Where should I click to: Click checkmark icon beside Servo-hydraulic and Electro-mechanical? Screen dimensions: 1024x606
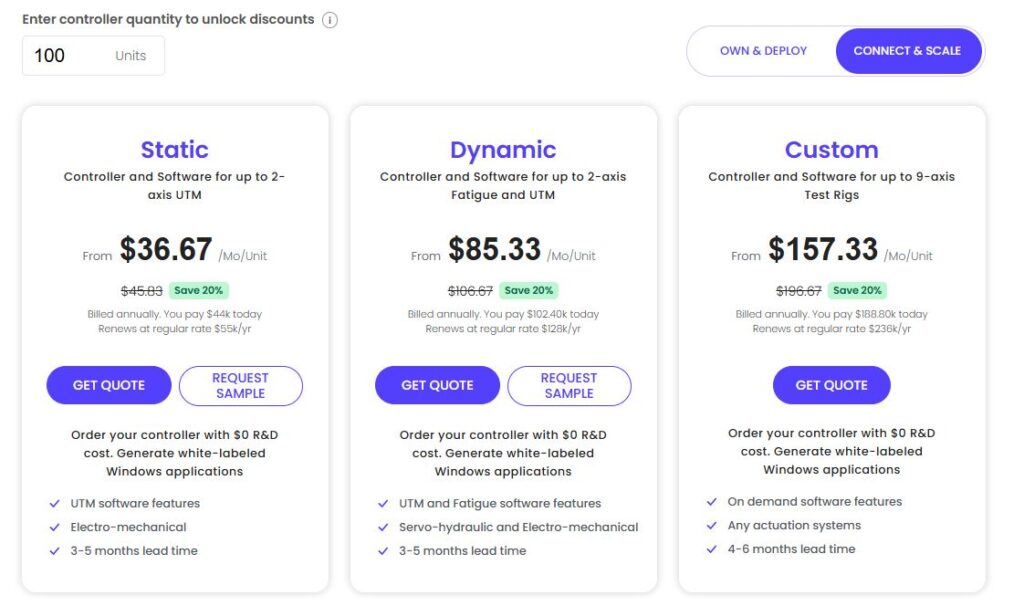coord(383,527)
